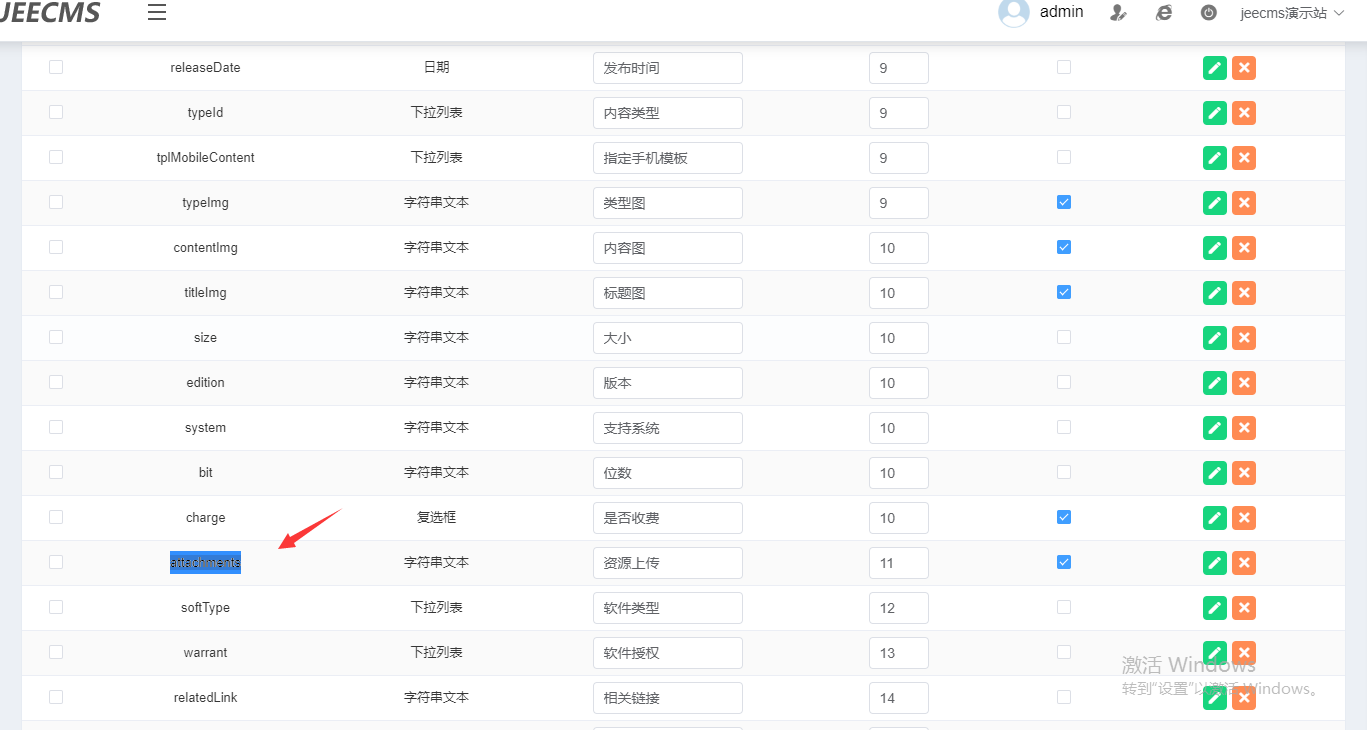This screenshot has height=730, width=1367.
Task: Tick the row-selection checkbox before warrant
Action: (x=56, y=652)
